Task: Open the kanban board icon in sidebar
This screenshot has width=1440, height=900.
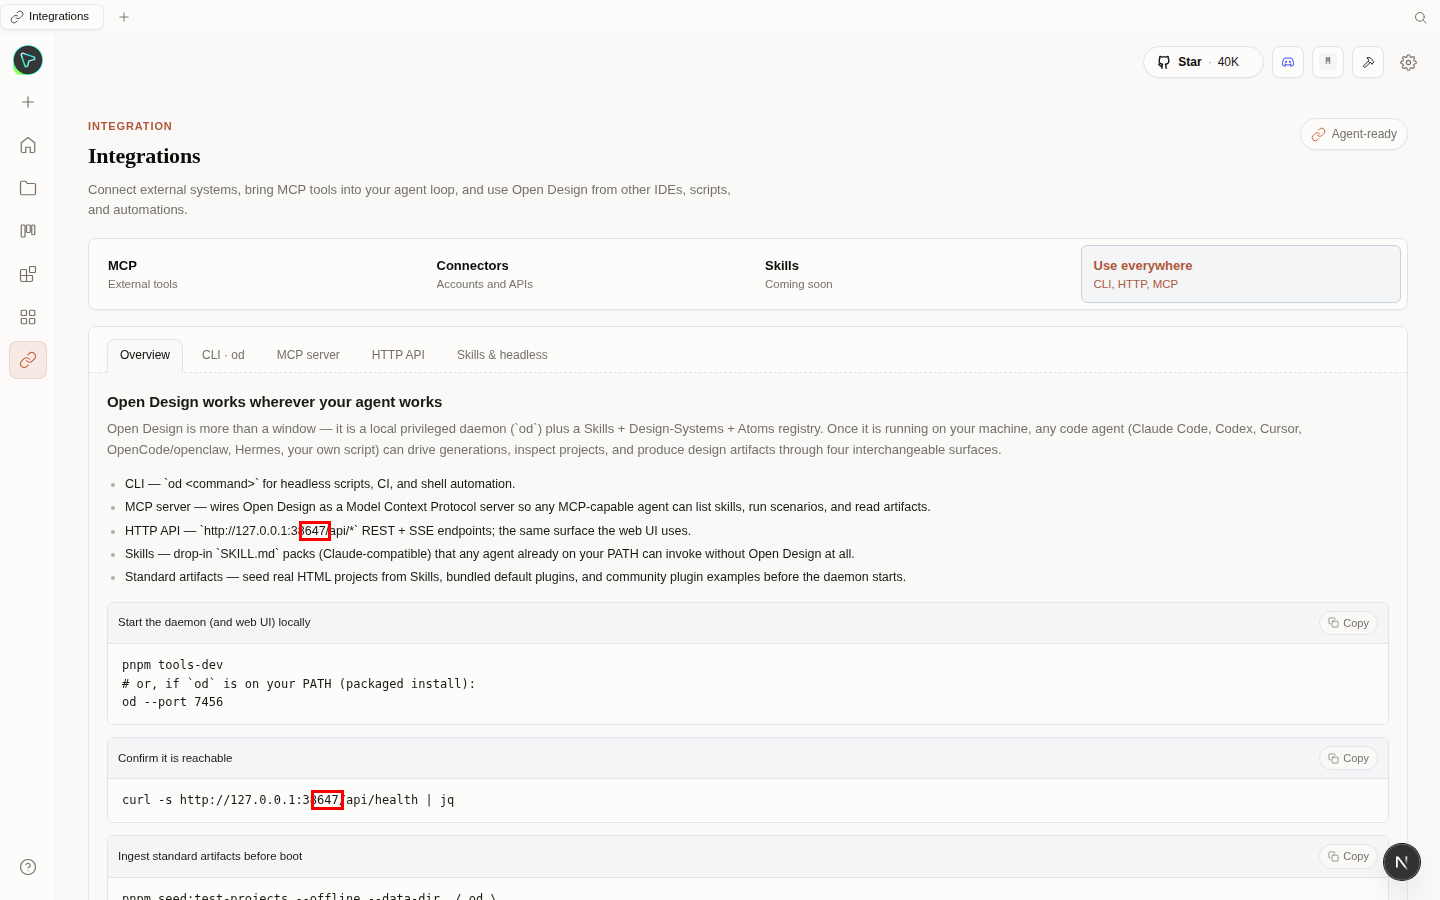Action: (28, 231)
